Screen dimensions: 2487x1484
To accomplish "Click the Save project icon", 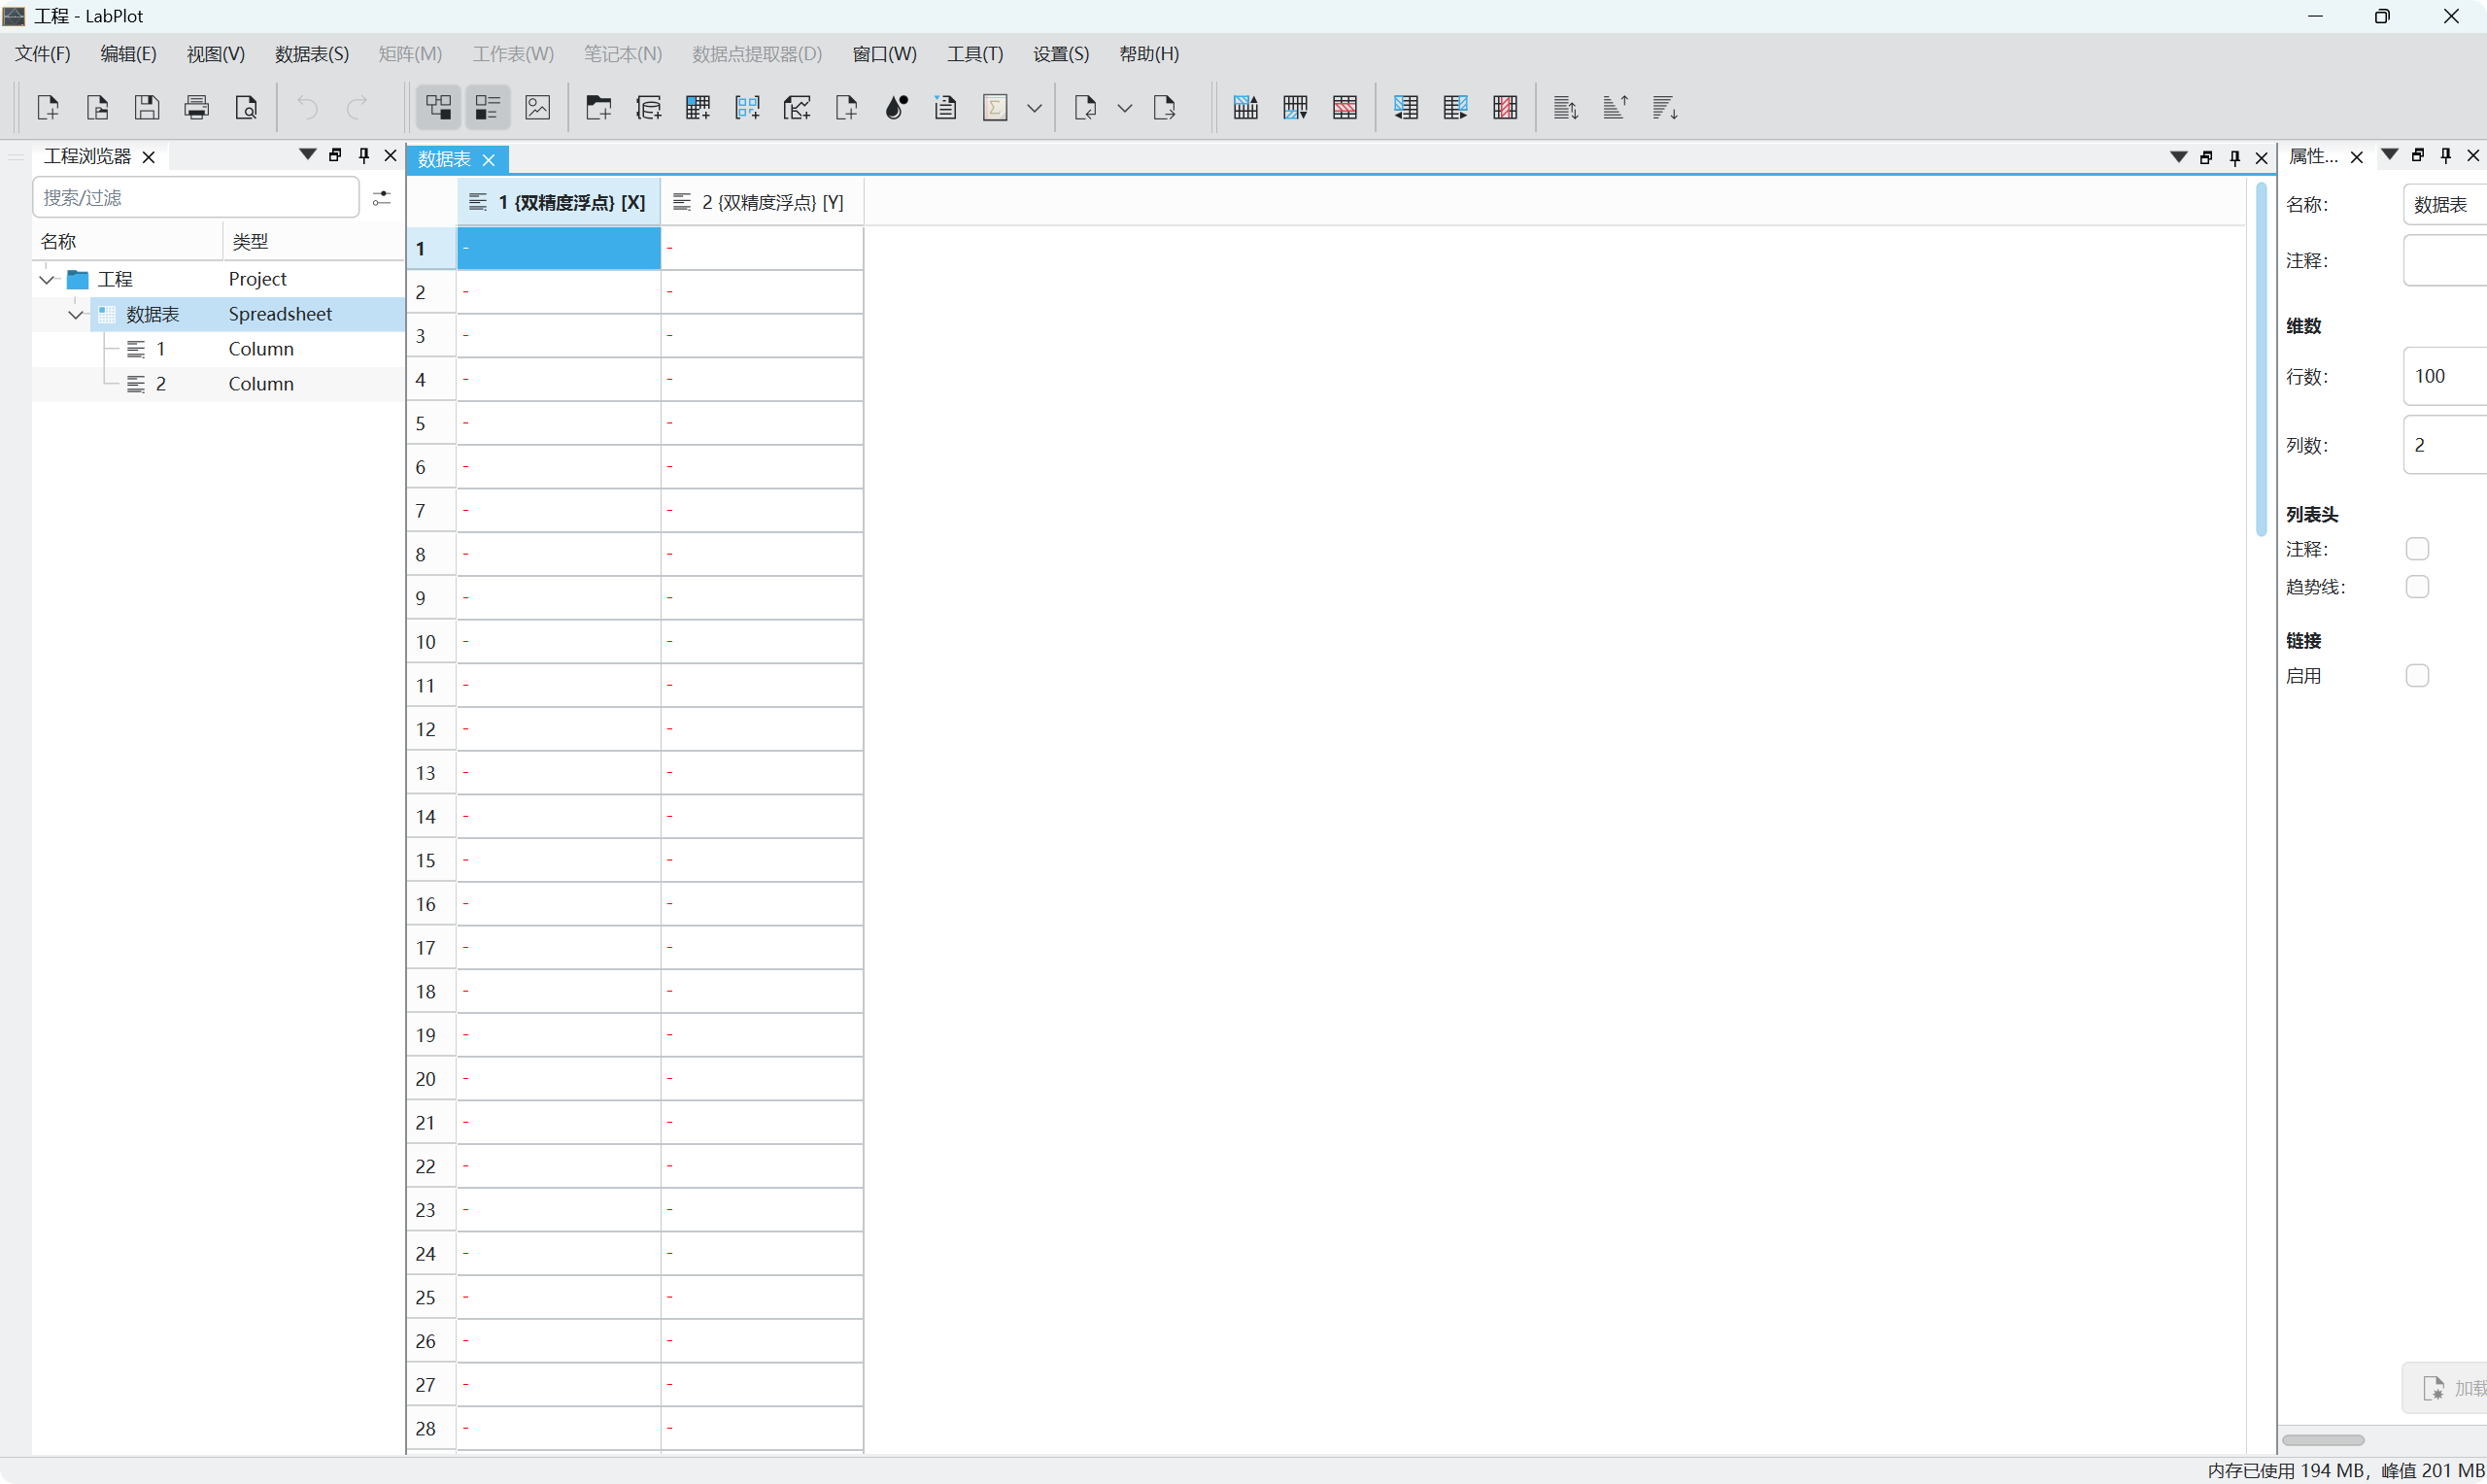I will (x=147, y=108).
